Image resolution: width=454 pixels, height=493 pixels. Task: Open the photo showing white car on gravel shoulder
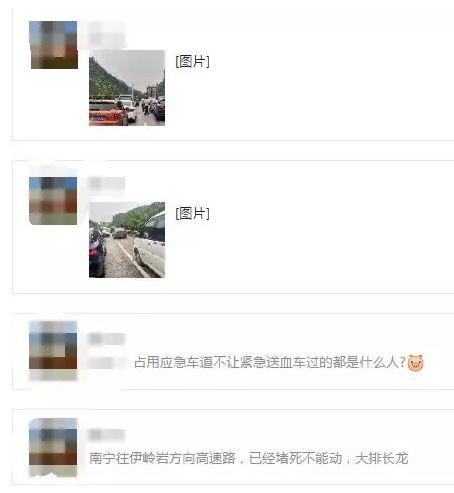[127, 240]
